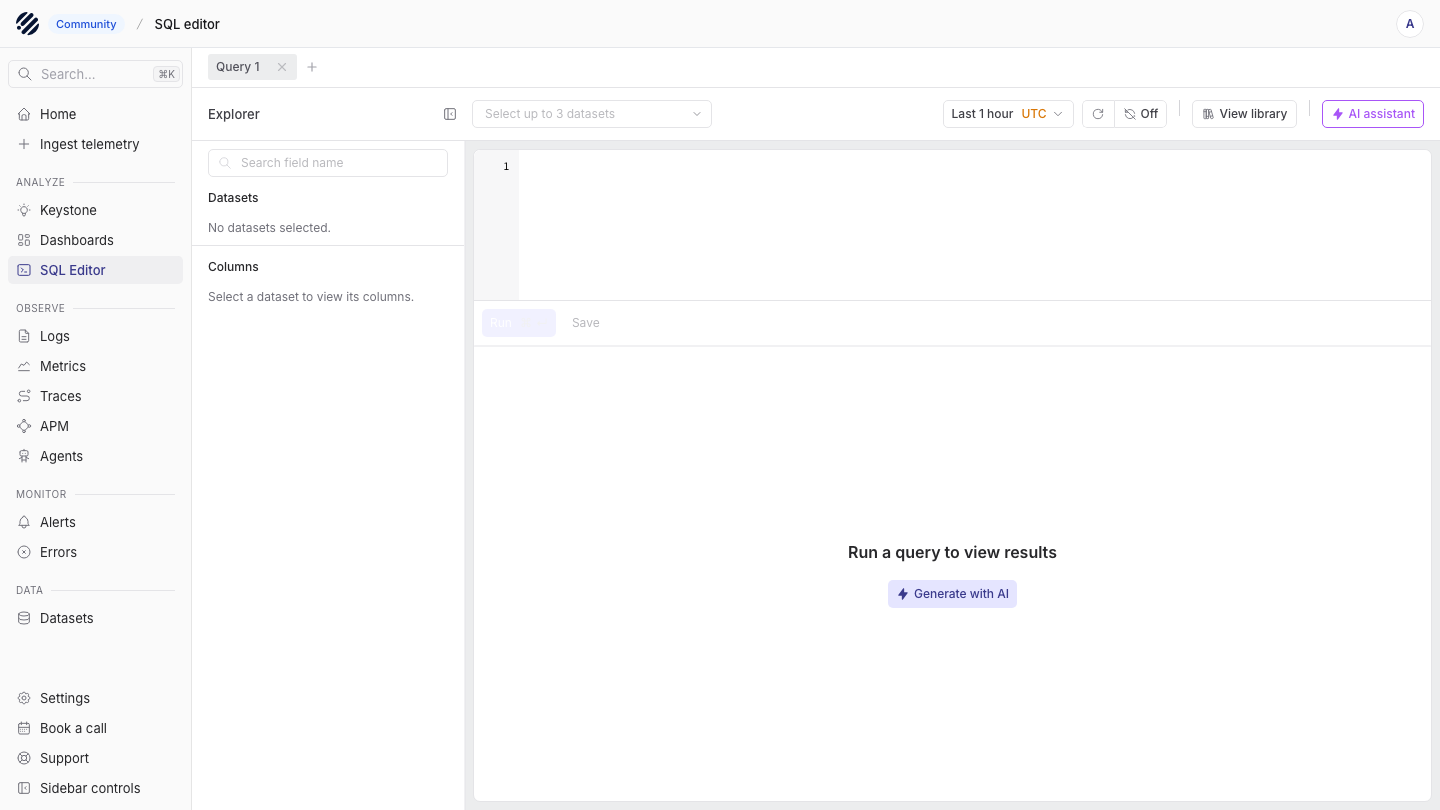Click the Errors circle-x icon
This screenshot has width=1440, height=810.
pyautogui.click(x=24, y=552)
